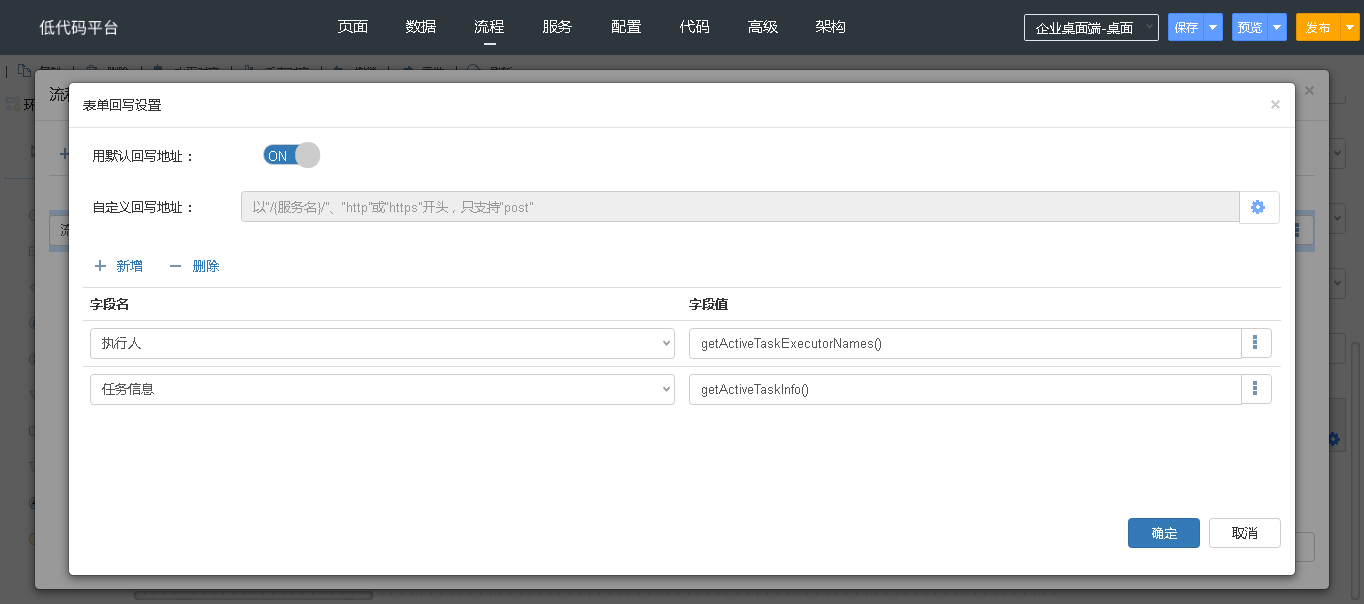The height and width of the screenshot is (604, 1364).
Task: Open the 发布 dropdown arrow
Action: point(1349,28)
